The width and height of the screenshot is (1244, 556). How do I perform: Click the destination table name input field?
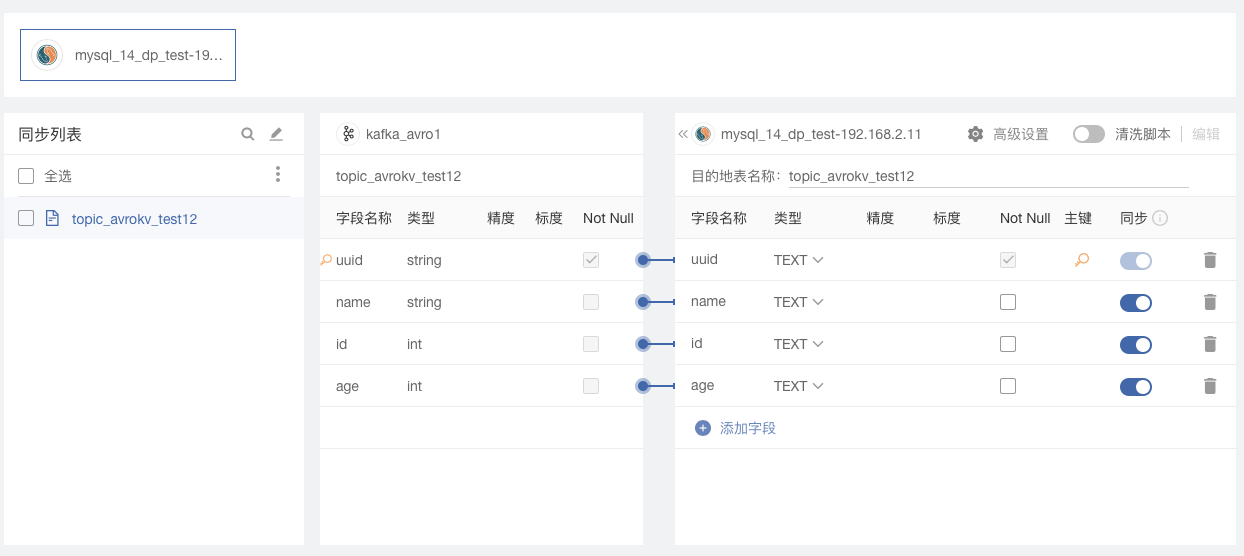[x=988, y=176]
